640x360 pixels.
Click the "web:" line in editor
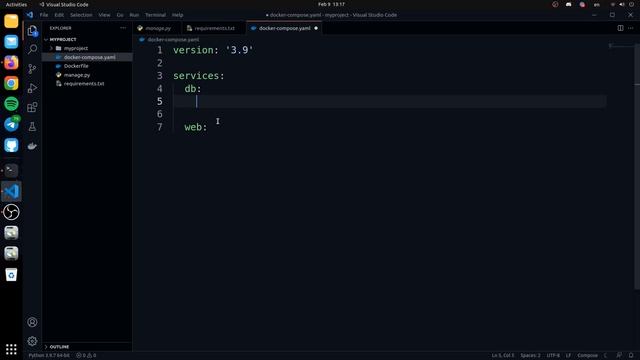tap(196, 127)
